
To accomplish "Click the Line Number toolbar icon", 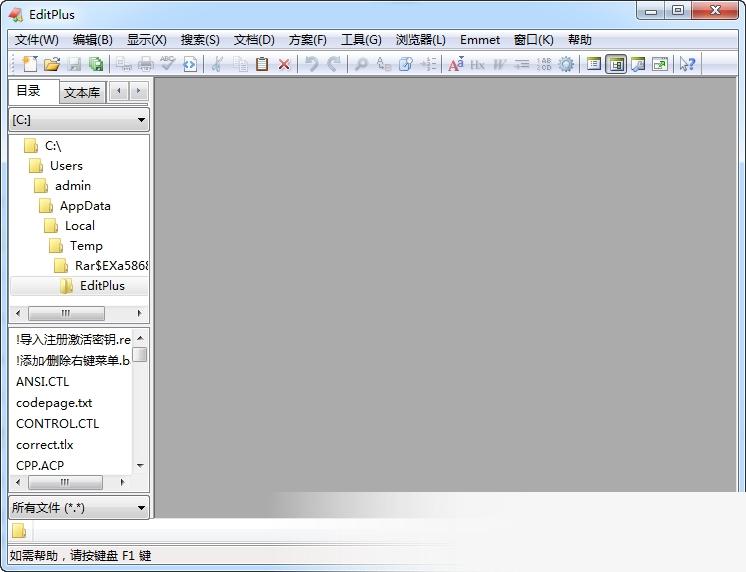I will tap(544, 64).
